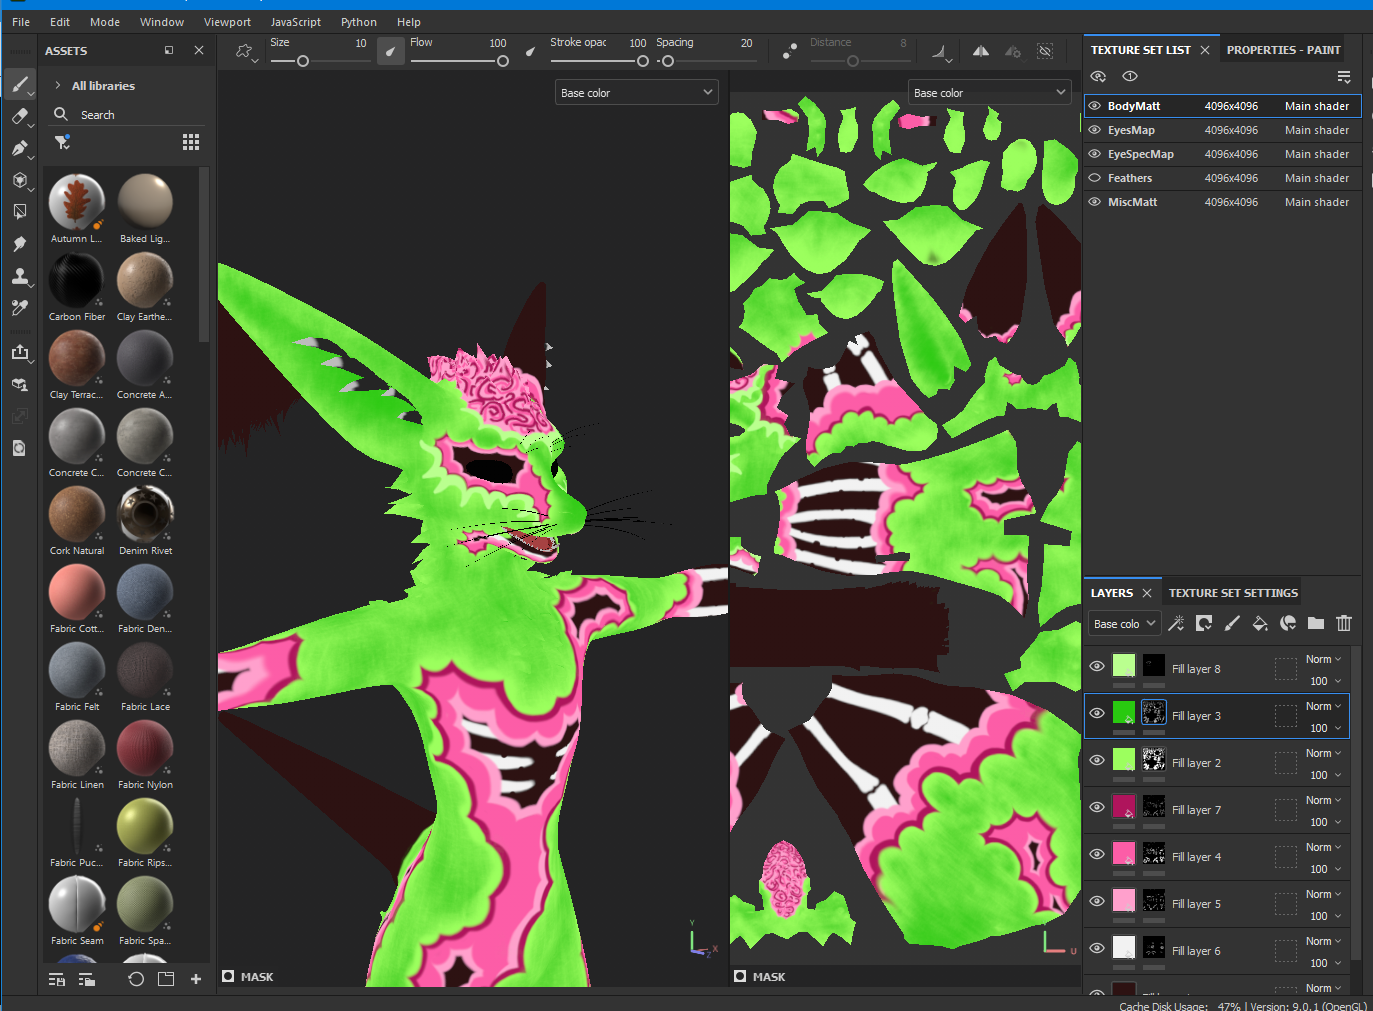Hide the EyesMap texture set
The image size is (1373, 1011).
(x=1095, y=130)
